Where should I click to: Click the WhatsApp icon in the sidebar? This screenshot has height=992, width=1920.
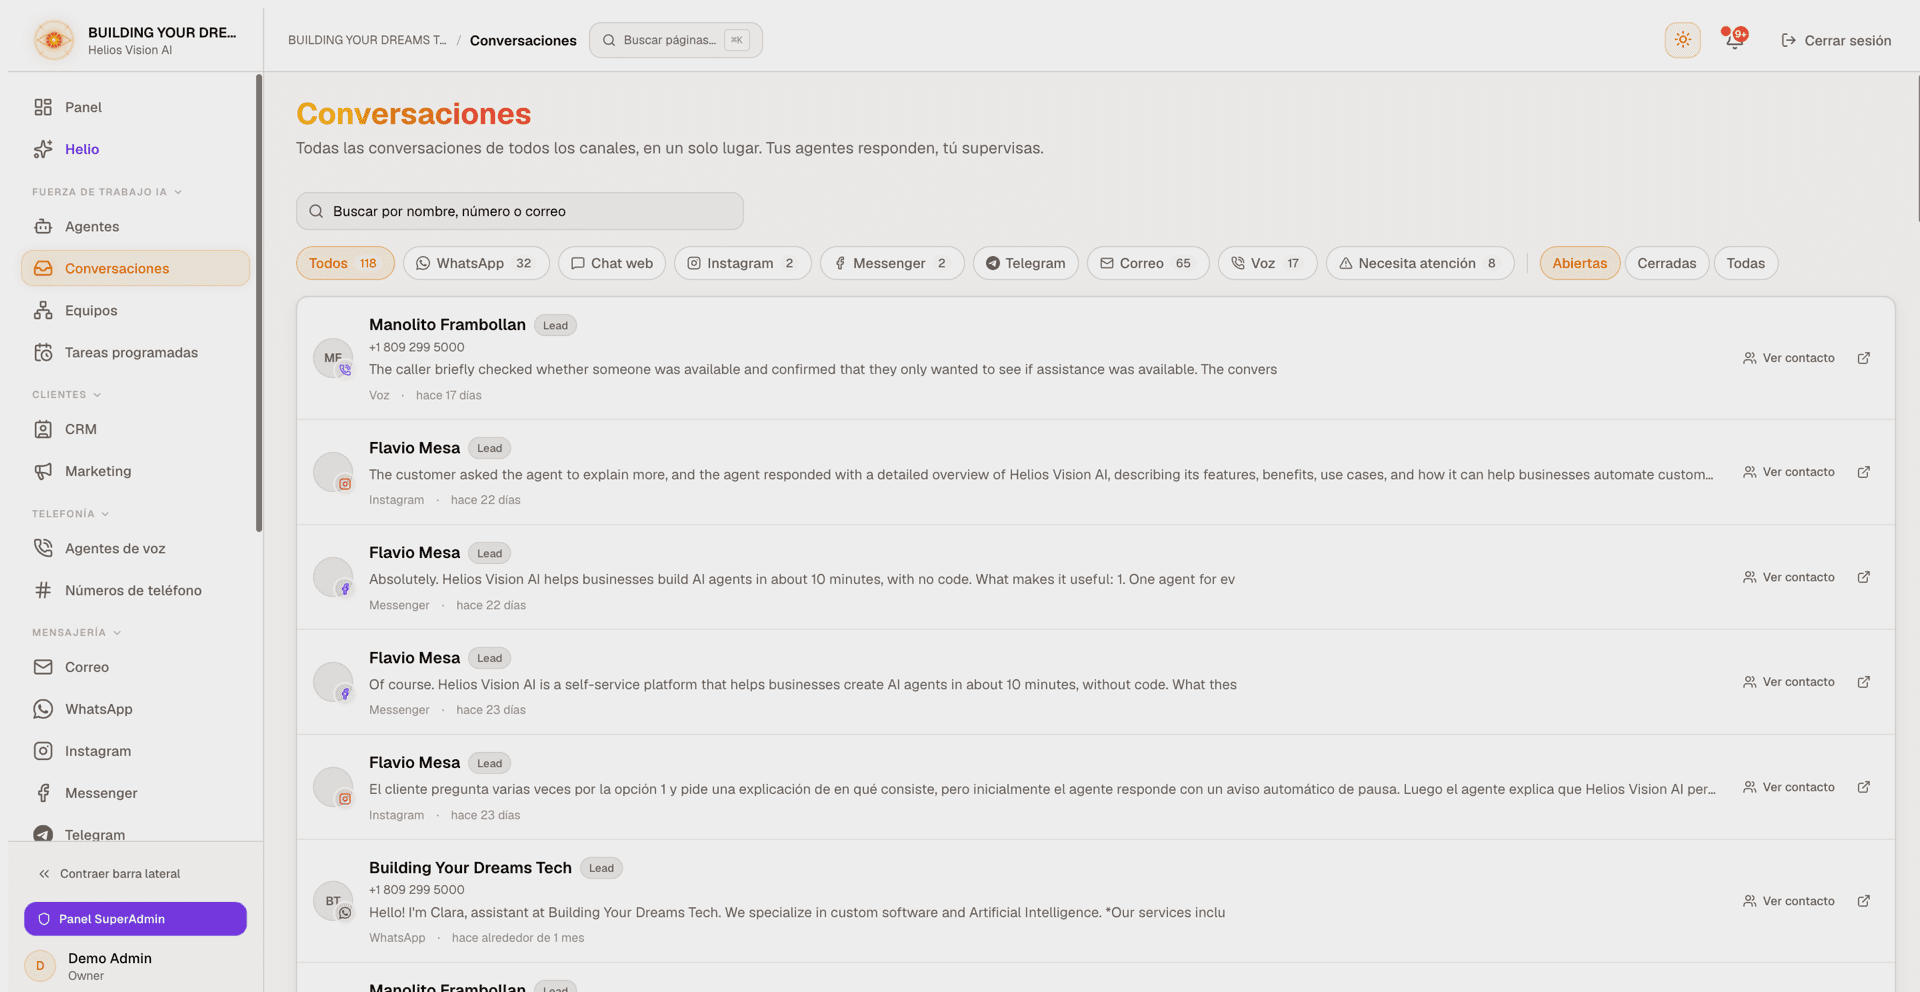[x=43, y=709]
